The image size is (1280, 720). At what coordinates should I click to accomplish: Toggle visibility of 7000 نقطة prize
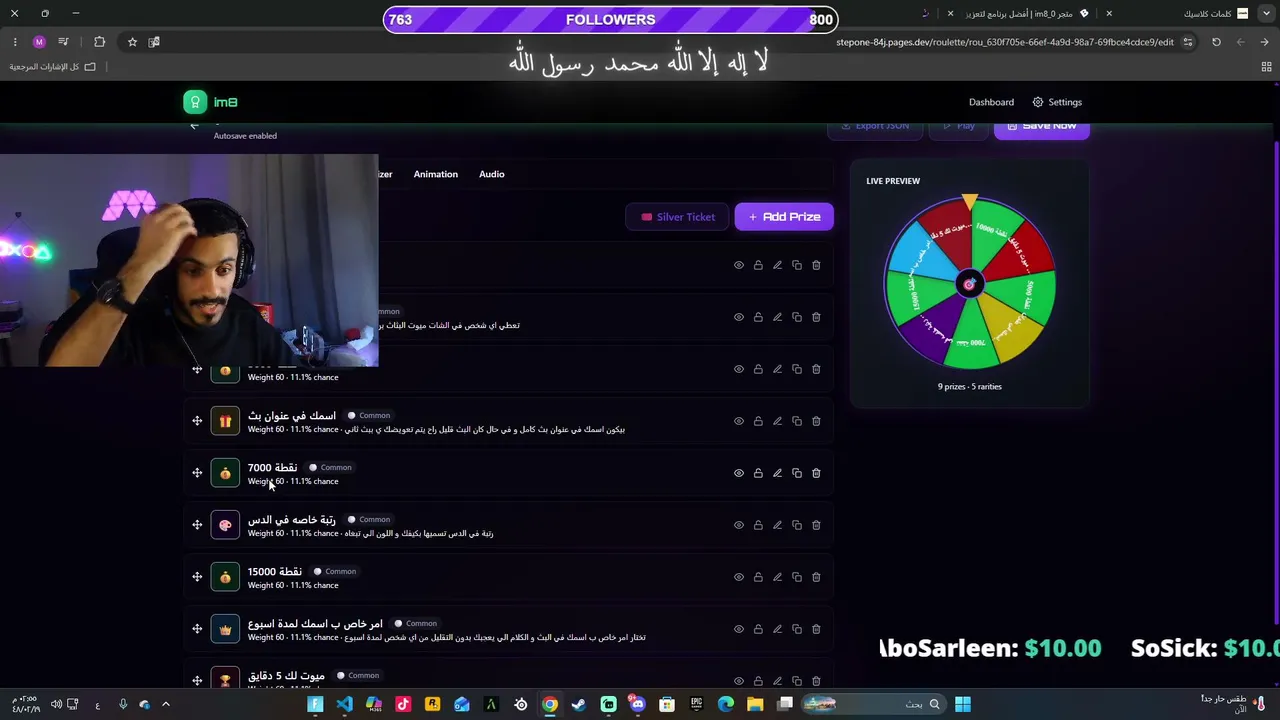coord(739,473)
